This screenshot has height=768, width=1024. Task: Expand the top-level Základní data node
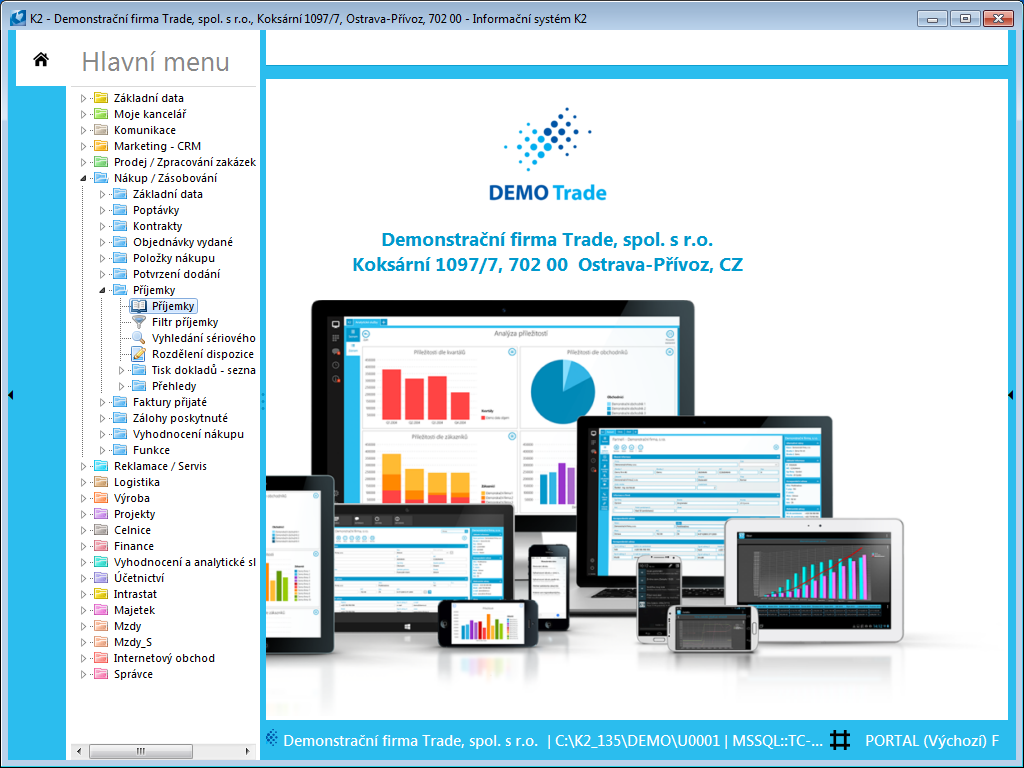coord(83,98)
